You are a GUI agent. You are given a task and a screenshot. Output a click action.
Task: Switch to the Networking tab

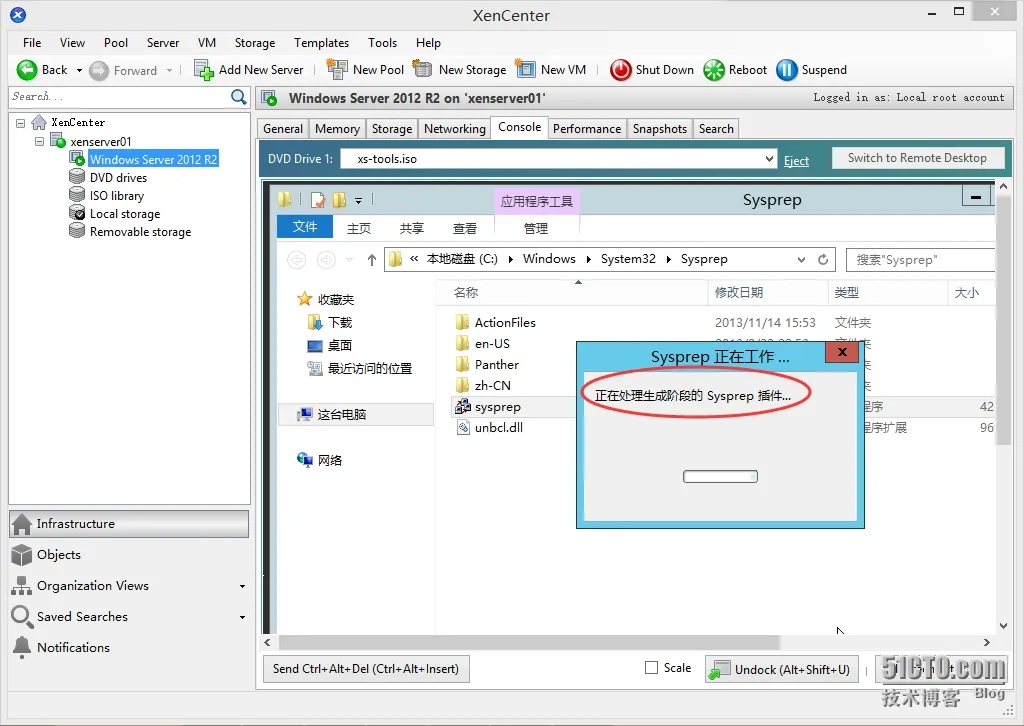(x=455, y=129)
